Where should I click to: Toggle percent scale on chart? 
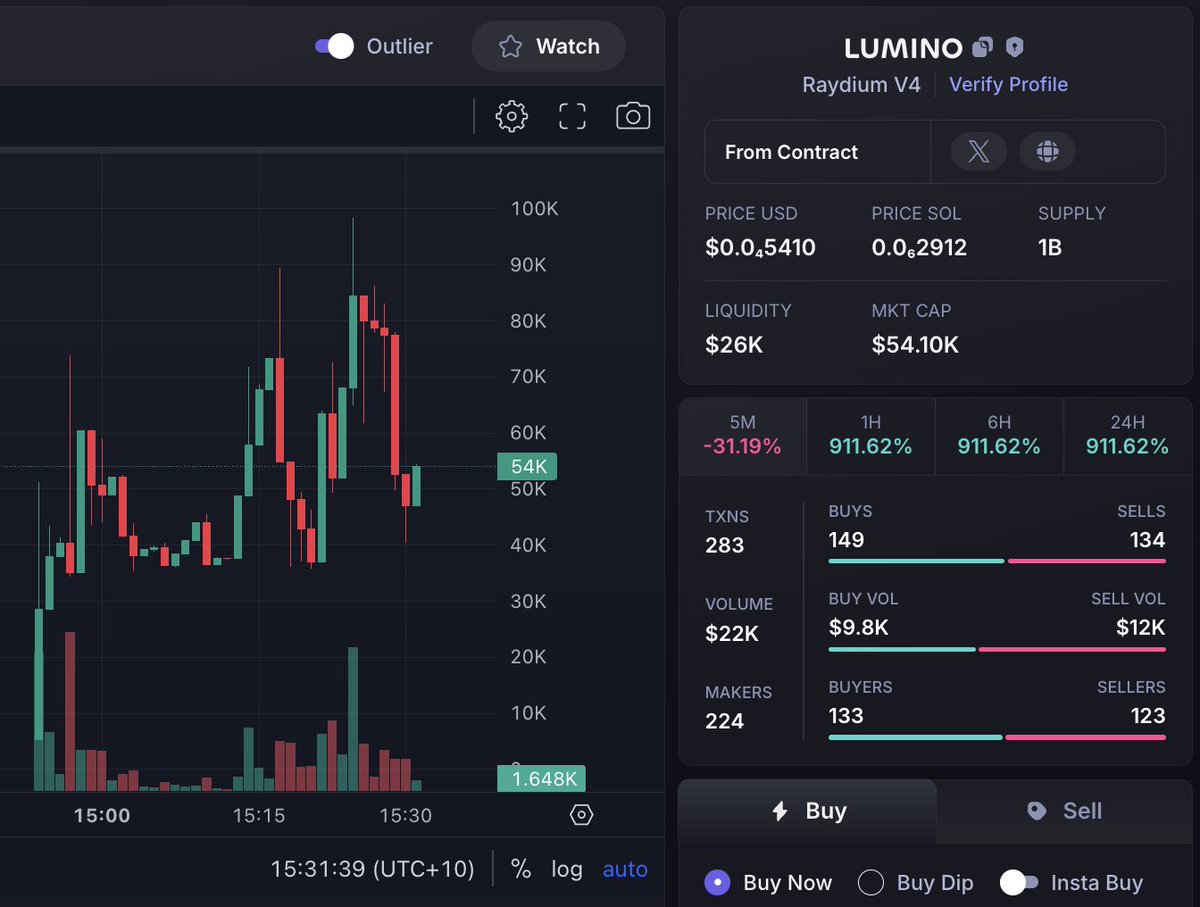(521, 869)
